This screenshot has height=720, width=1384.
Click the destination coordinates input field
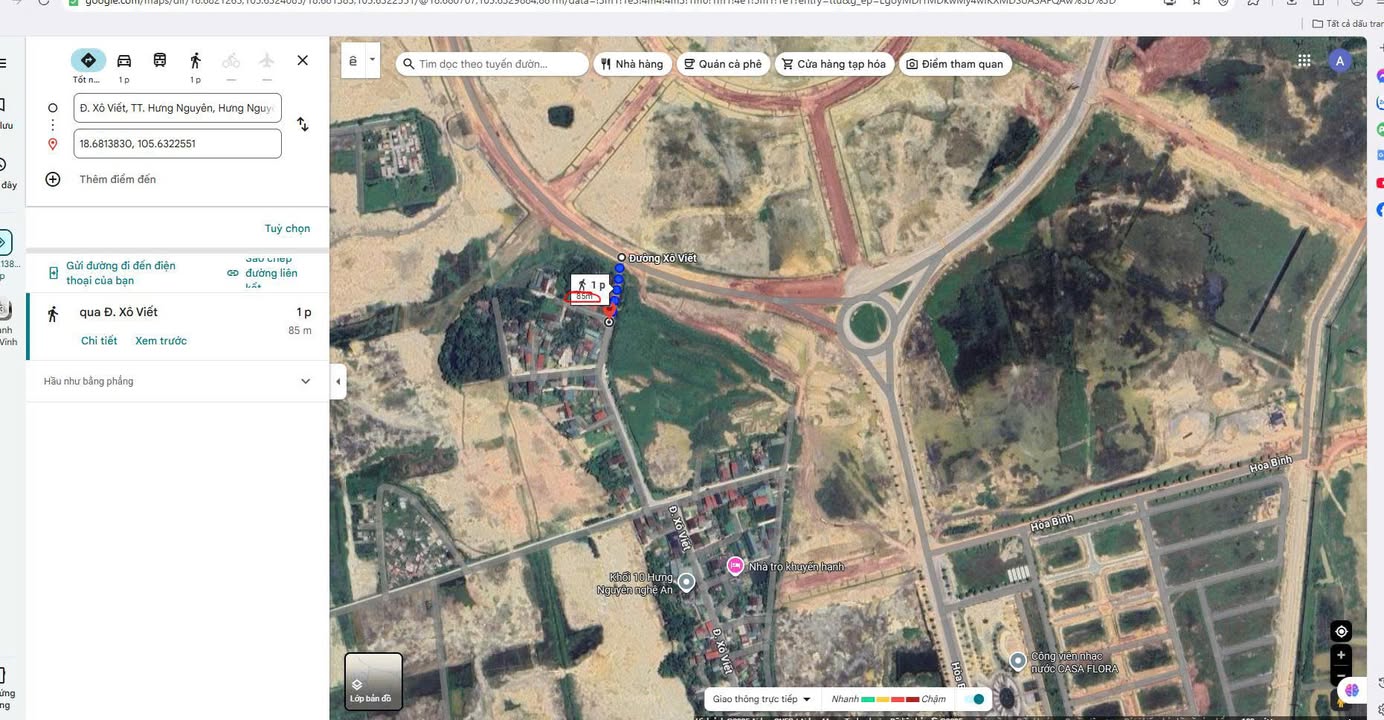click(x=177, y=144)
